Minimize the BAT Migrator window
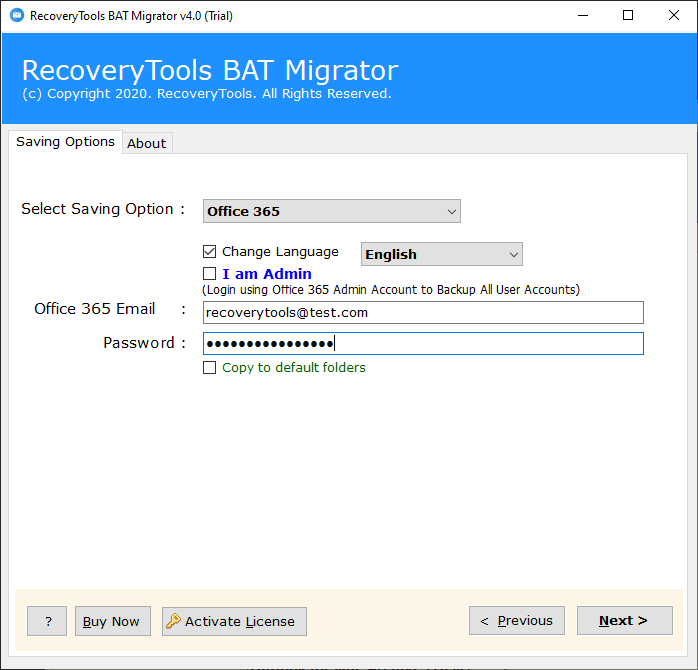 [583, 16]
